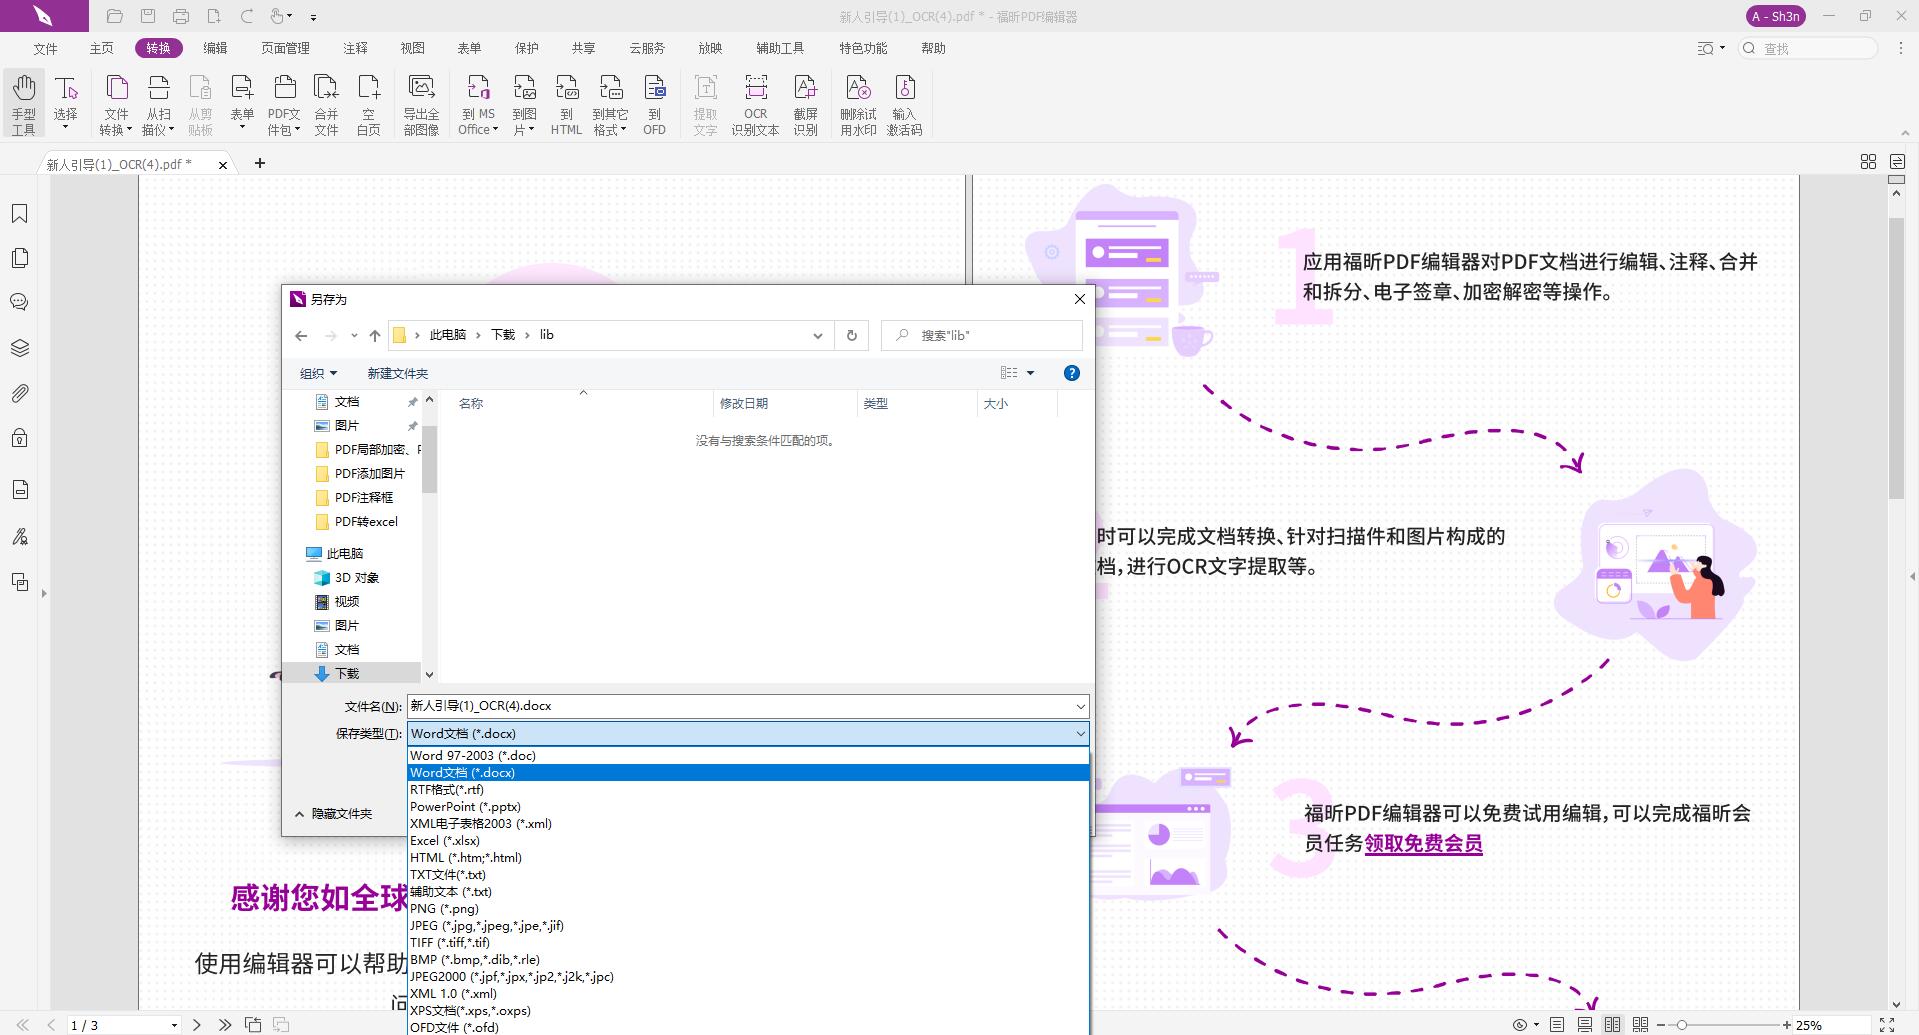Enable continuous scrolling view mode
Screen dimensions: 1919x1035
(x=1584, y=1024)
